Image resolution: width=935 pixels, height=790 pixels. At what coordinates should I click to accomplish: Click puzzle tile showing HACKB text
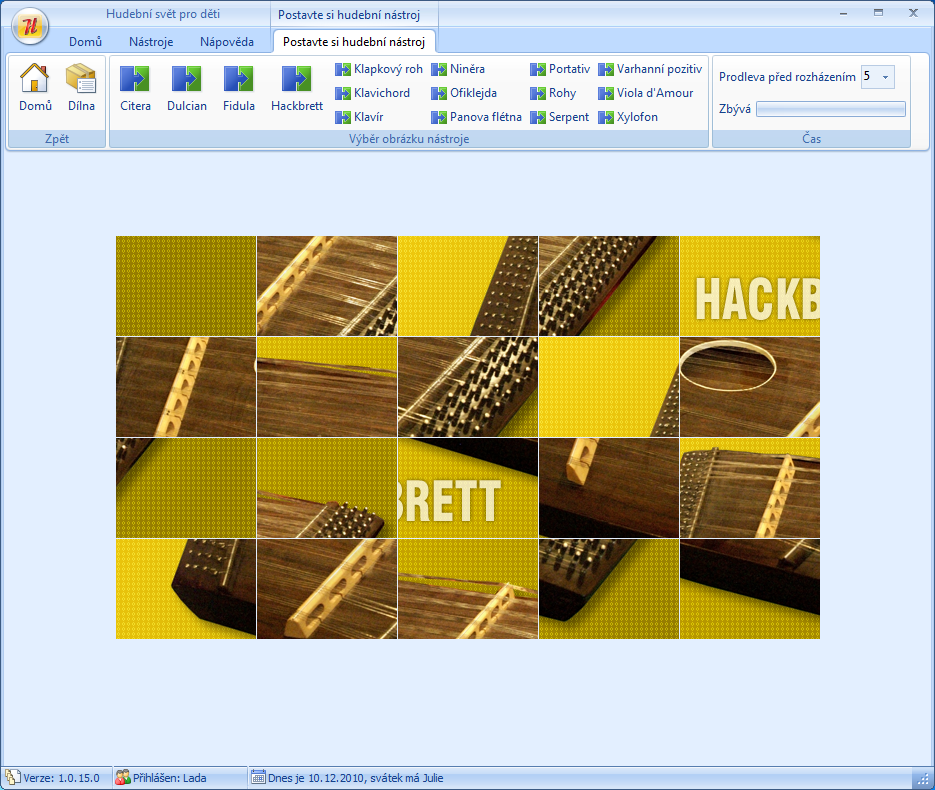pyautogui.click(x=750, y=286)
